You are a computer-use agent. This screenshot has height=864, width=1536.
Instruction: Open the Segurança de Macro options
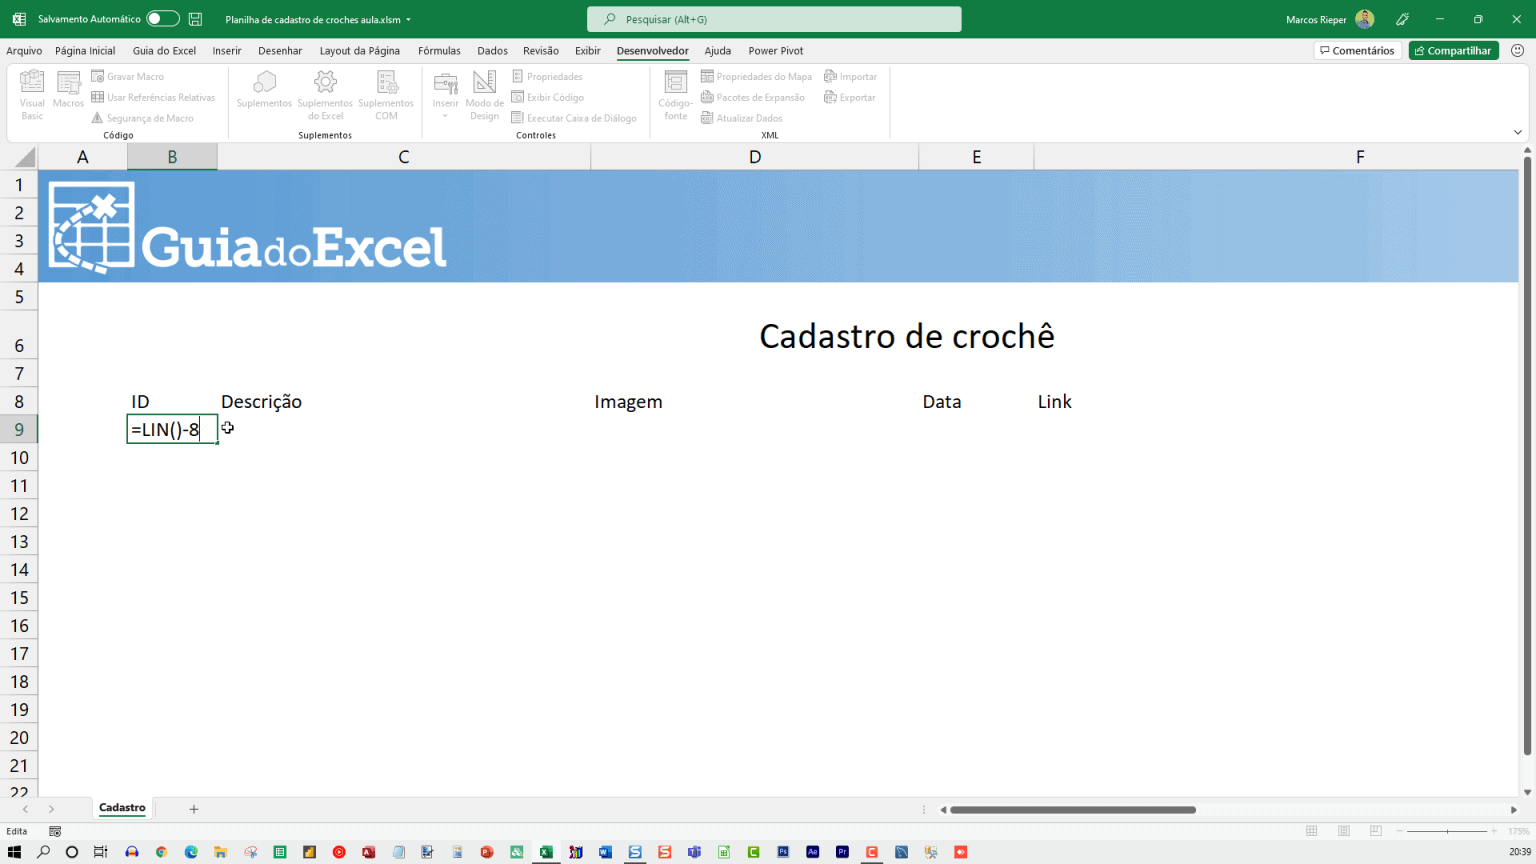pos(147,118)
